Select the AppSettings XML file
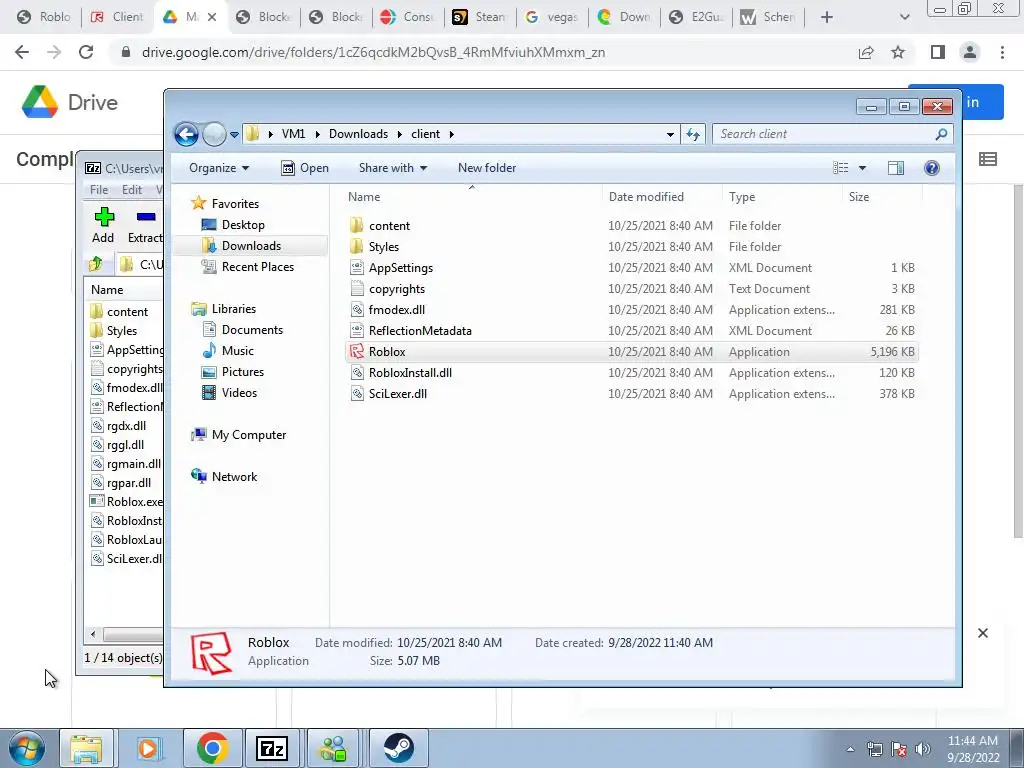 pyautogui.click(x=632, y=268)
